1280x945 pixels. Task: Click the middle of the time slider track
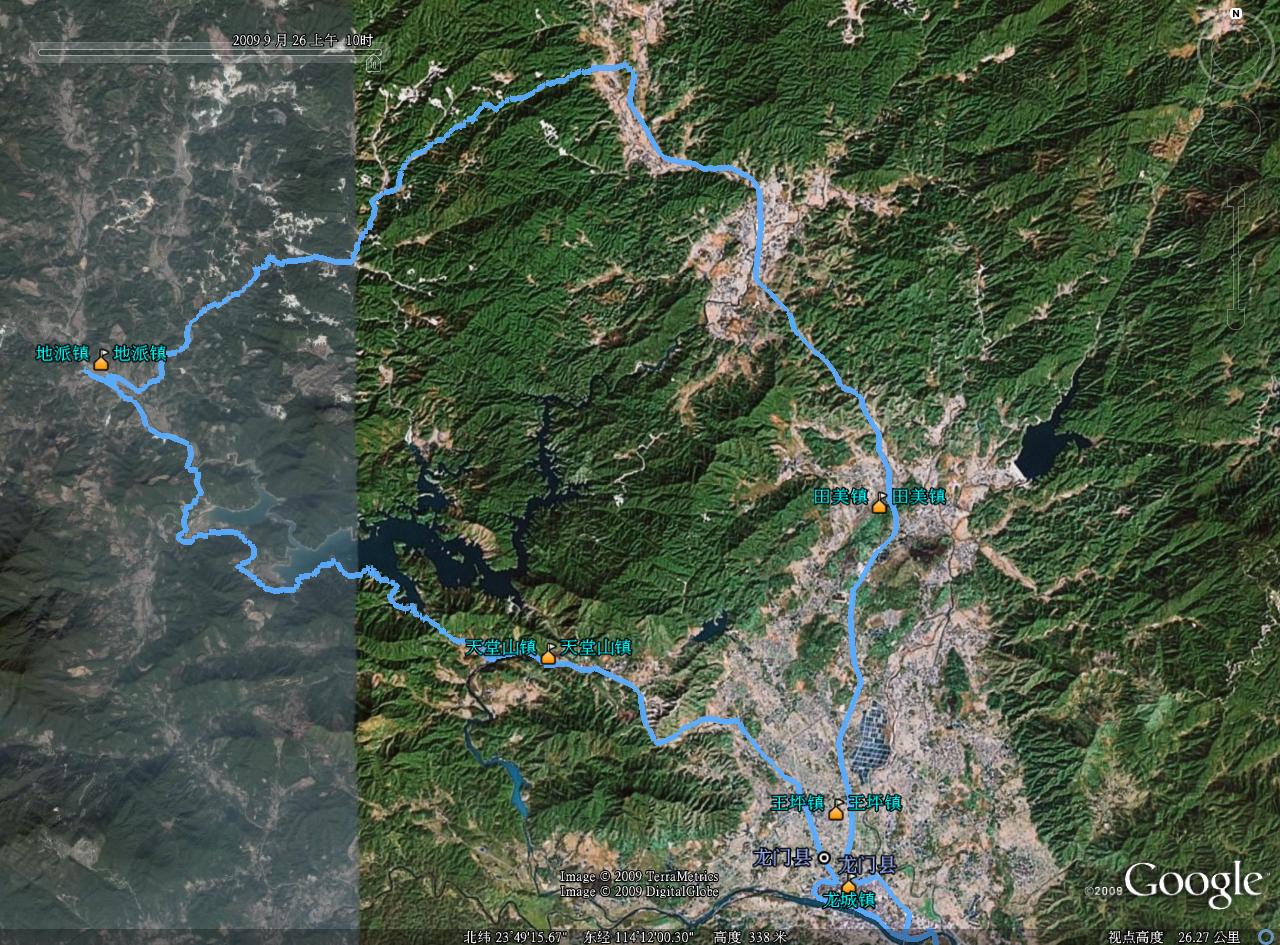(204, 52)
